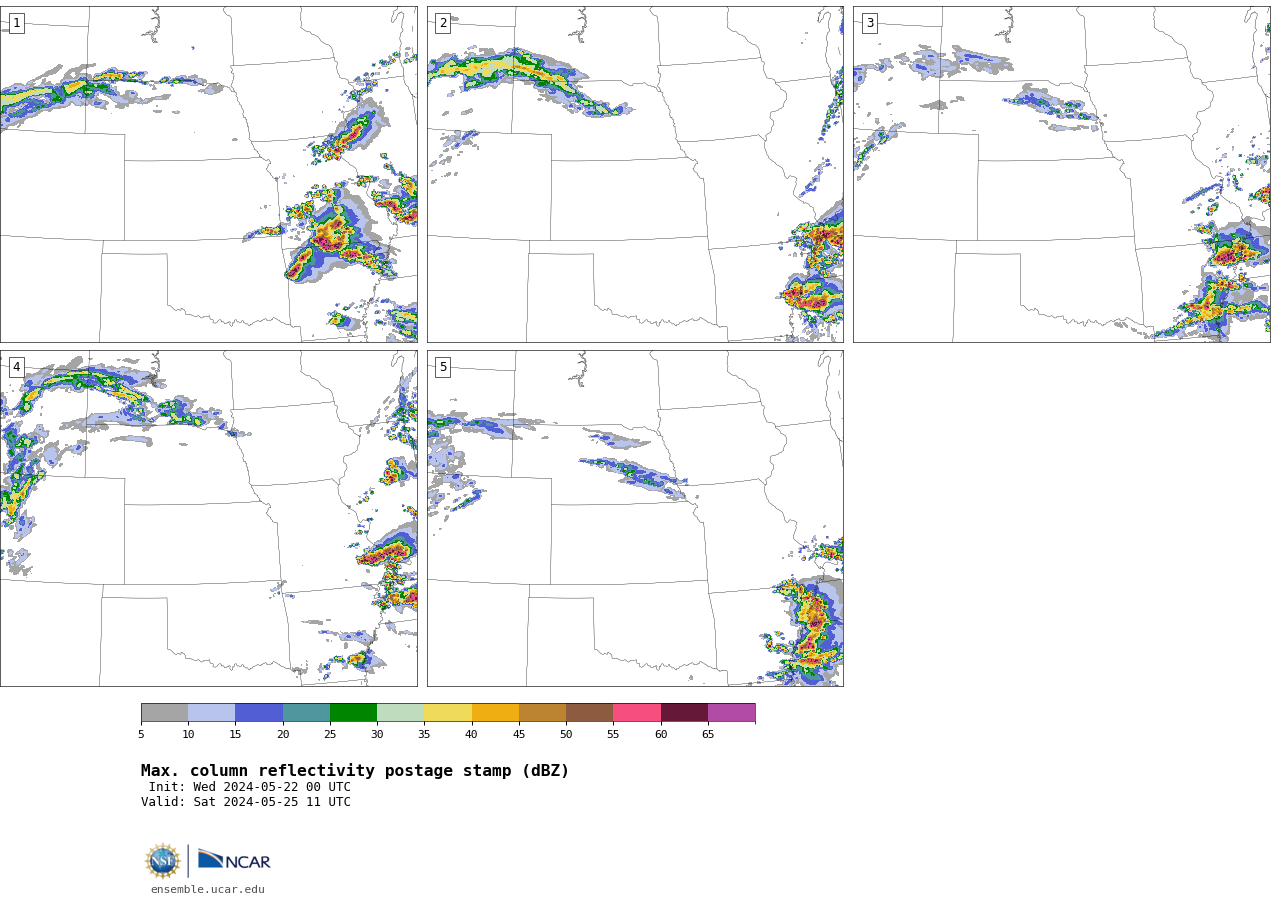
Task: Select the pale green 30-35 dBZ swatch
Action: point(401,713)
